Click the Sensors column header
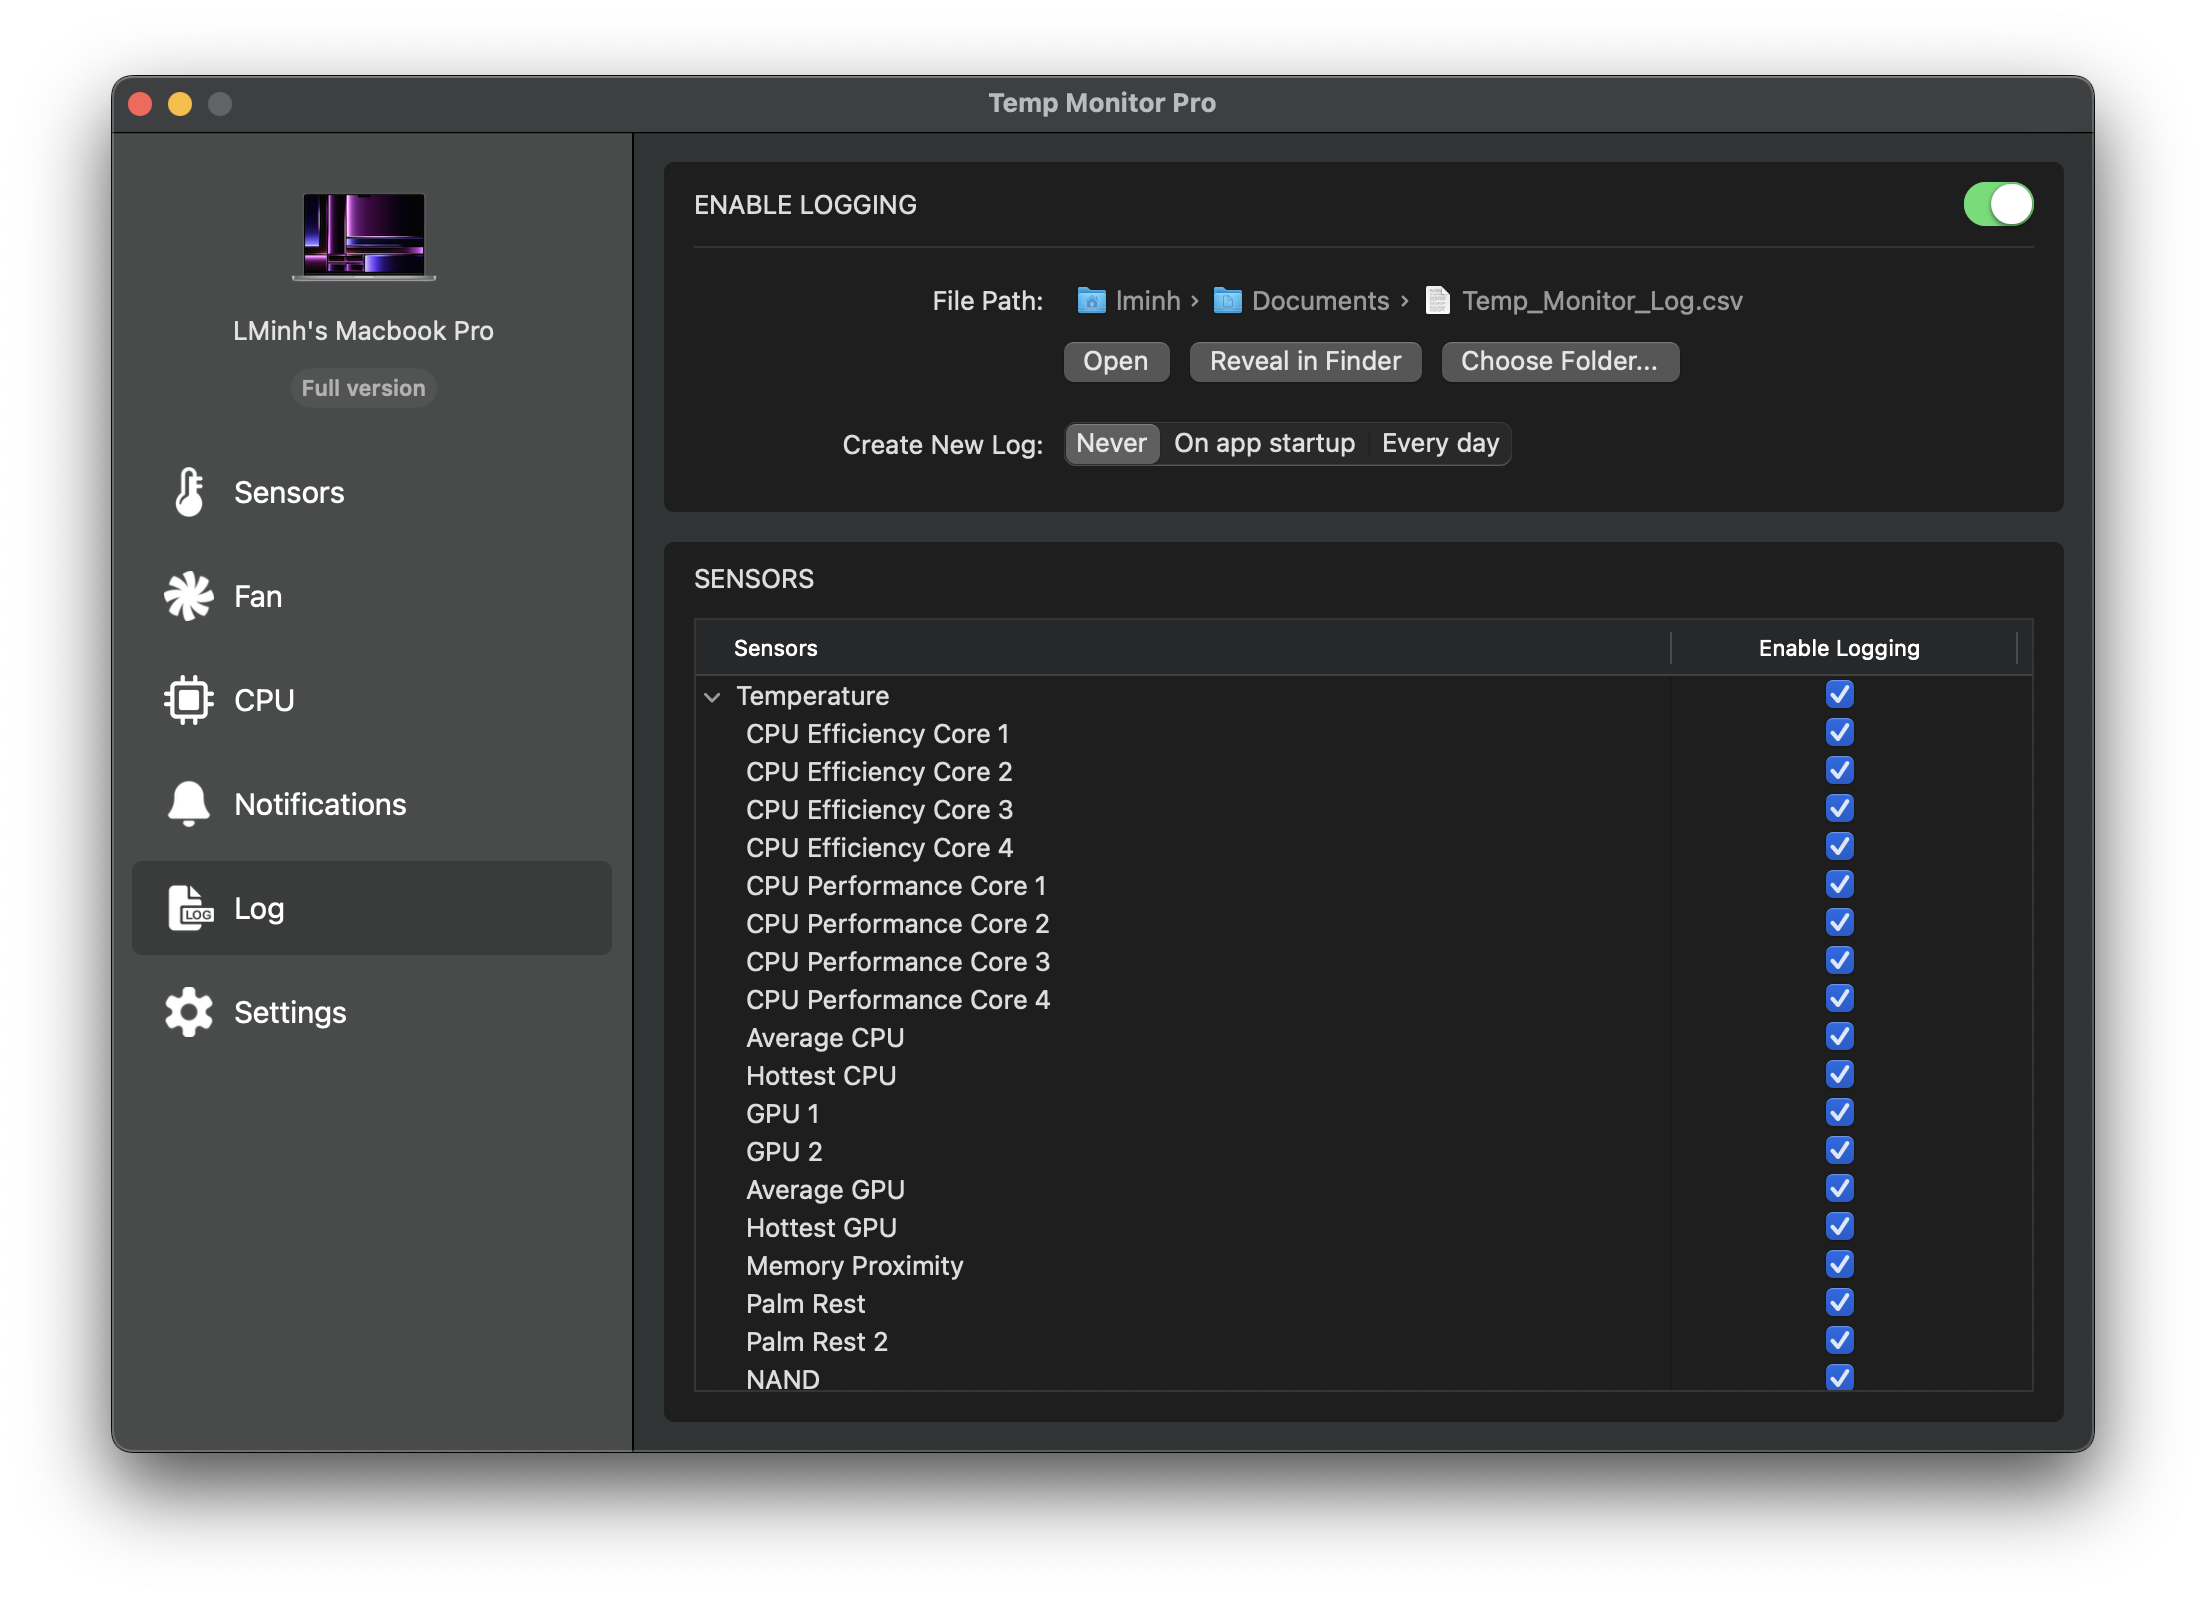Screen dimensions: 2206x1600 pyautogui.click(x=1183, y=648)
